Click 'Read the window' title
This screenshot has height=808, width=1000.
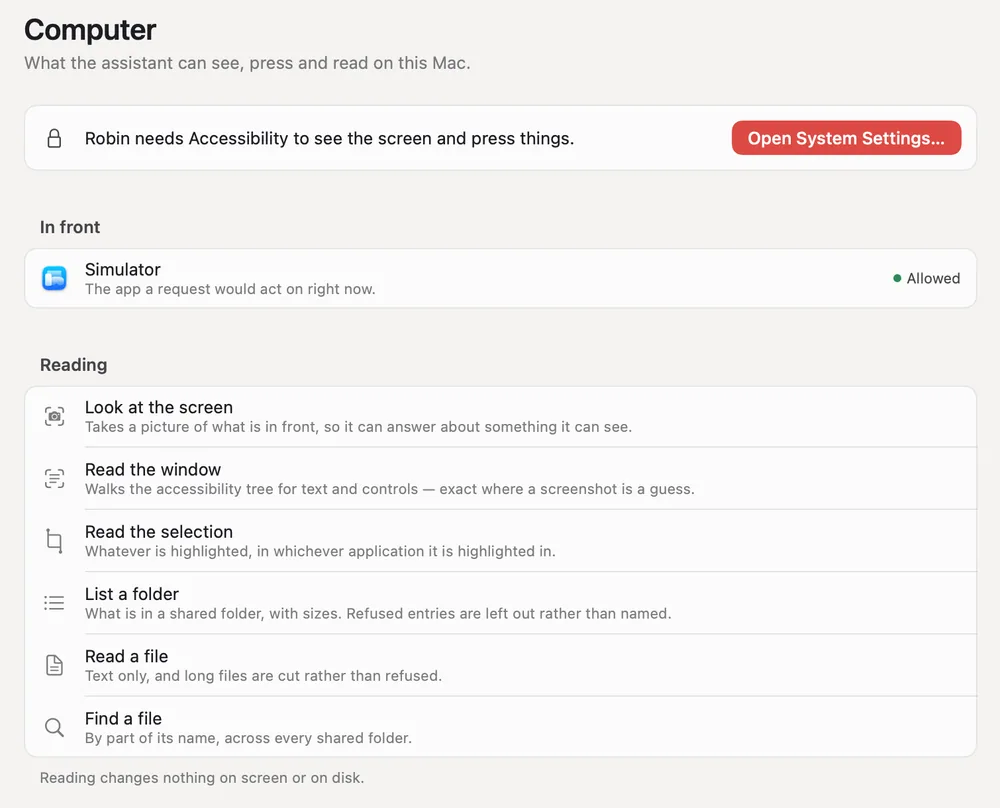tap(153, 469)
